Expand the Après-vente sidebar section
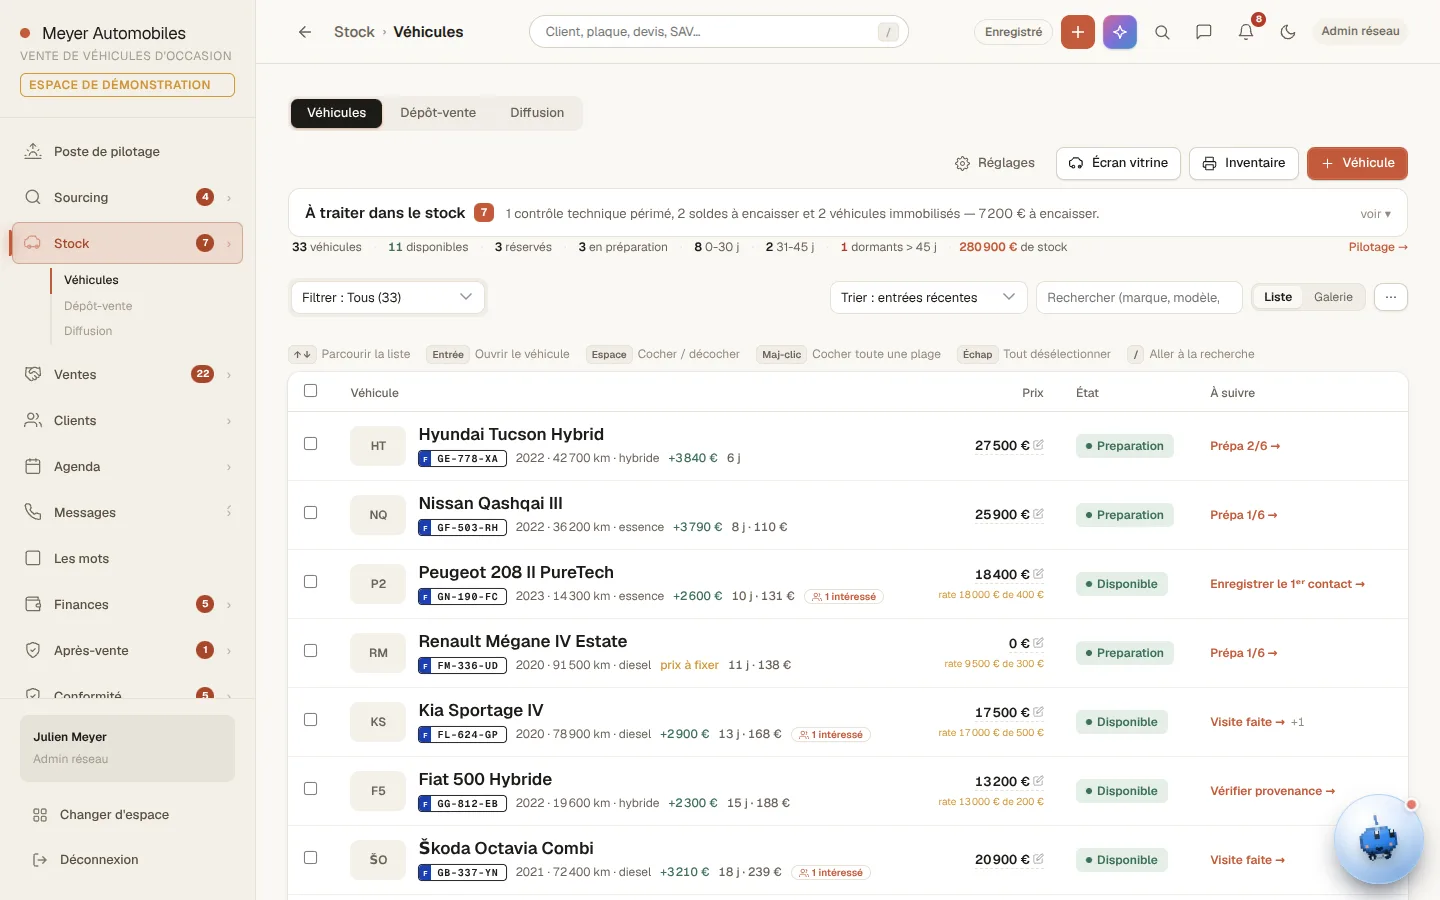1440x900 pixels. coord(229,651)
